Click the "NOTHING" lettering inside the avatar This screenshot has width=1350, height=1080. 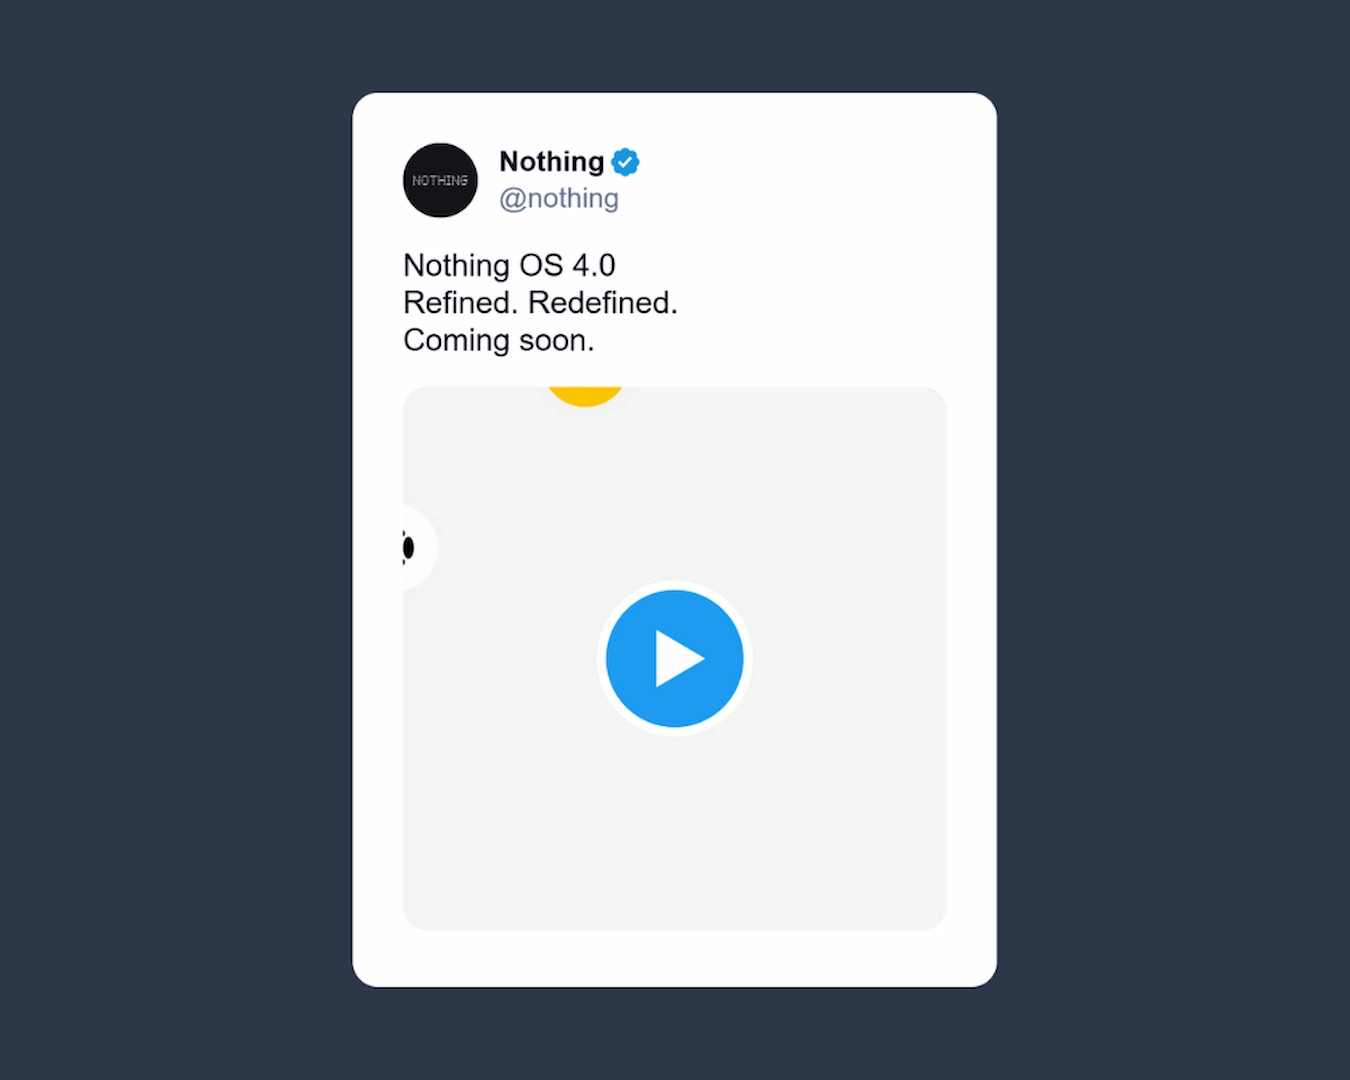tap(440, 180)
